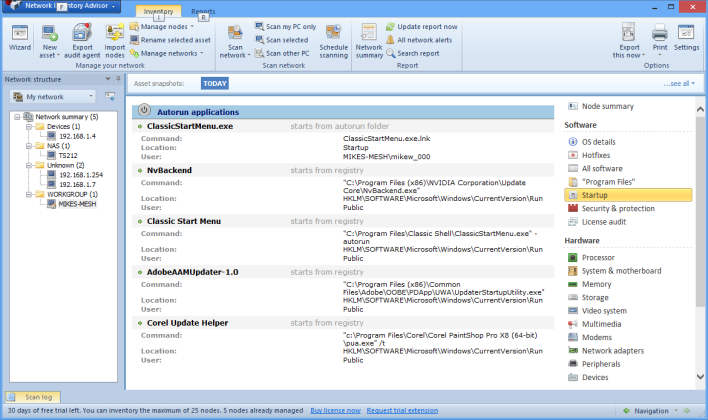Open System & motherboard section

coord(621,271)
